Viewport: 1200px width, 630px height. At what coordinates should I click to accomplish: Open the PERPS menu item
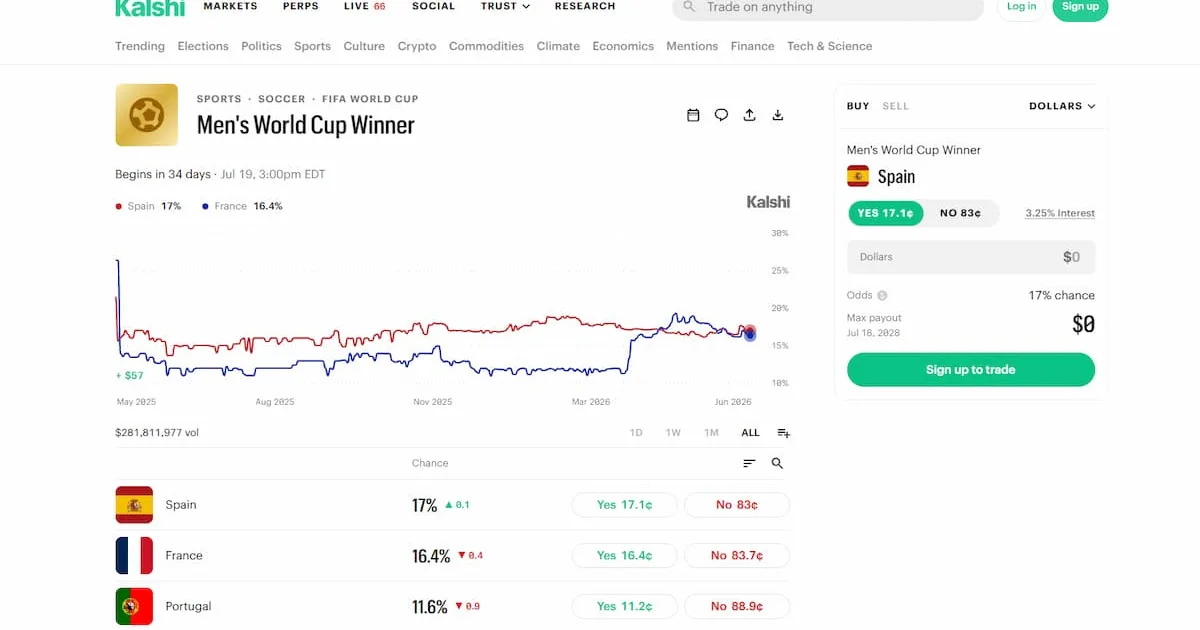[301, 6]
